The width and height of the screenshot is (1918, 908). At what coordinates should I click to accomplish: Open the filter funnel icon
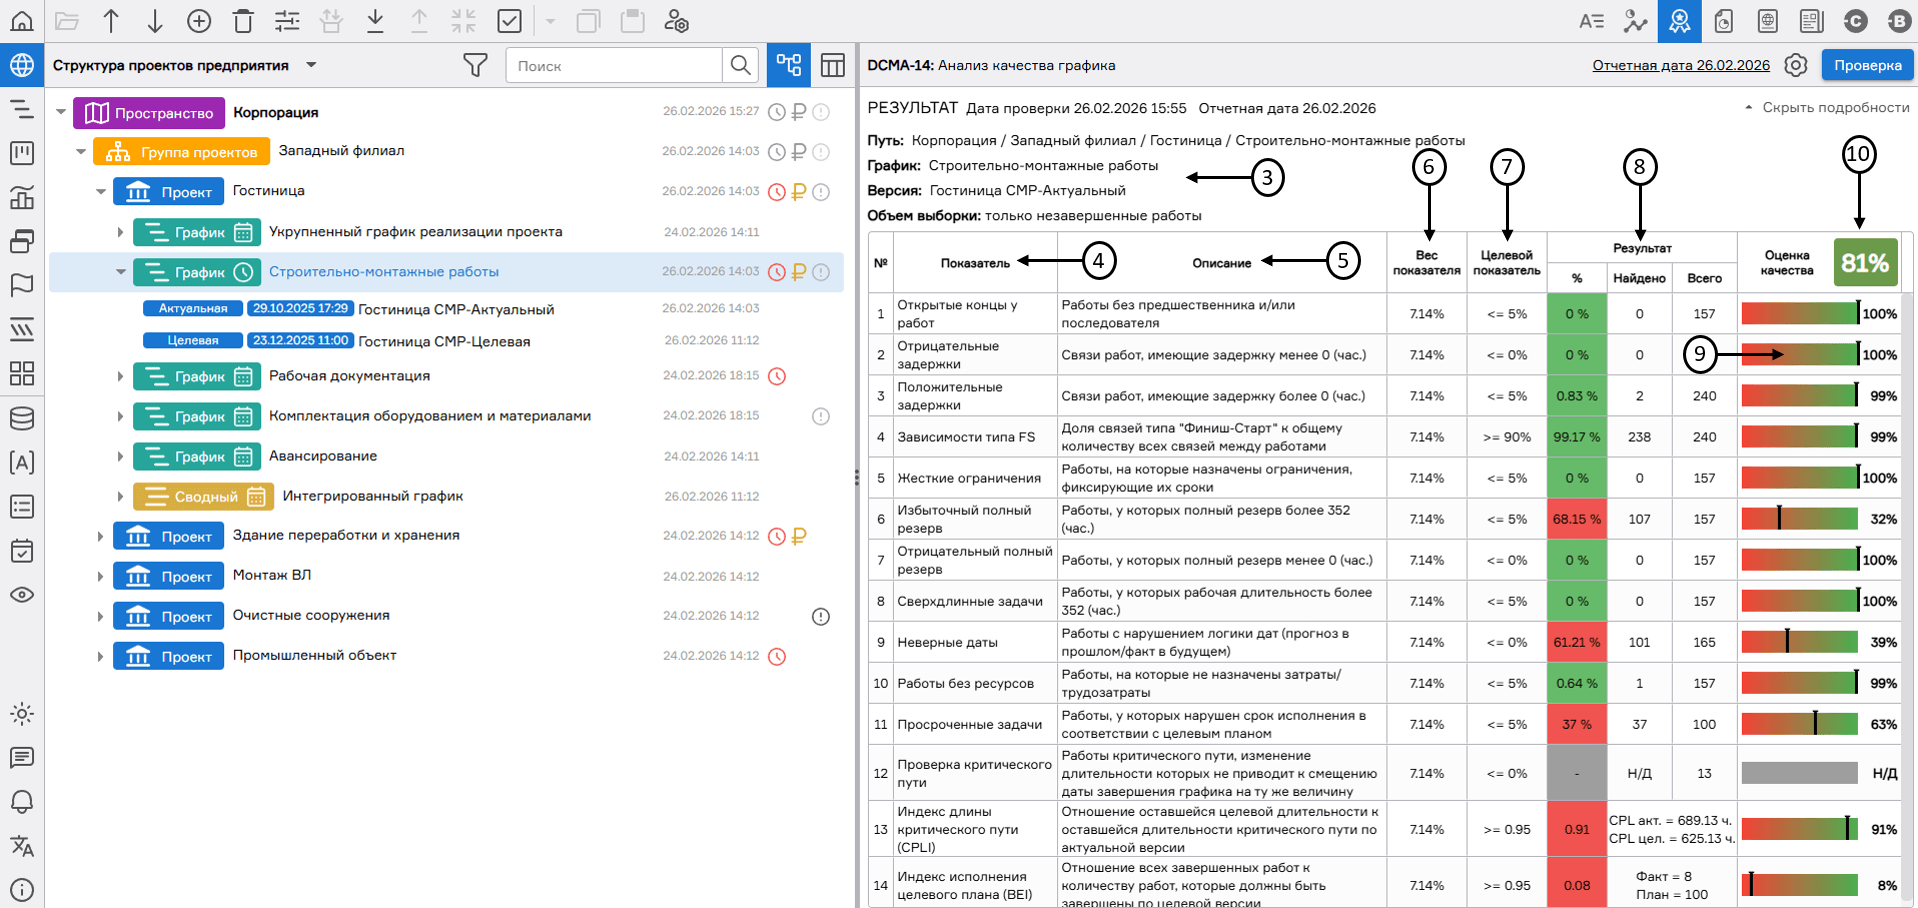click(x=475, y=66)
